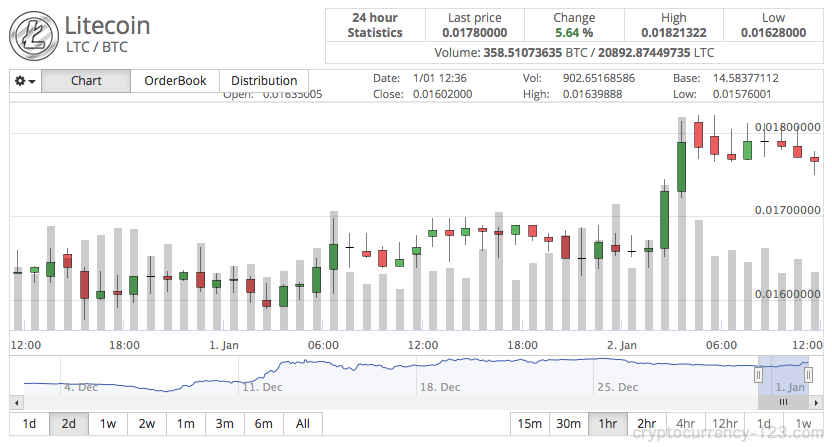Set candle interval to 15m
This screenshot has width=832, height=447.
[530, 424]
